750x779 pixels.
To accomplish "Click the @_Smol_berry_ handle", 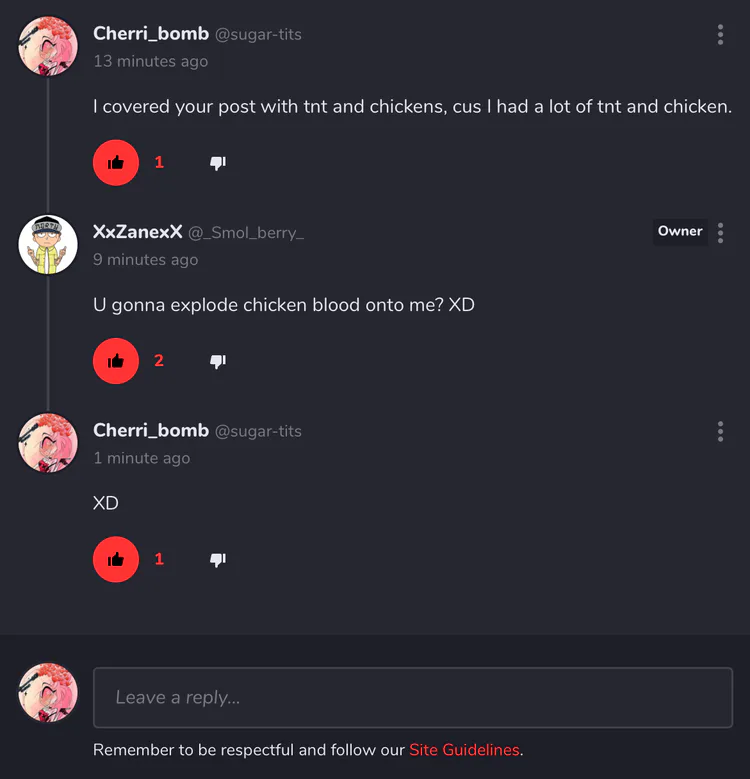I will click(x=246, y=233).
